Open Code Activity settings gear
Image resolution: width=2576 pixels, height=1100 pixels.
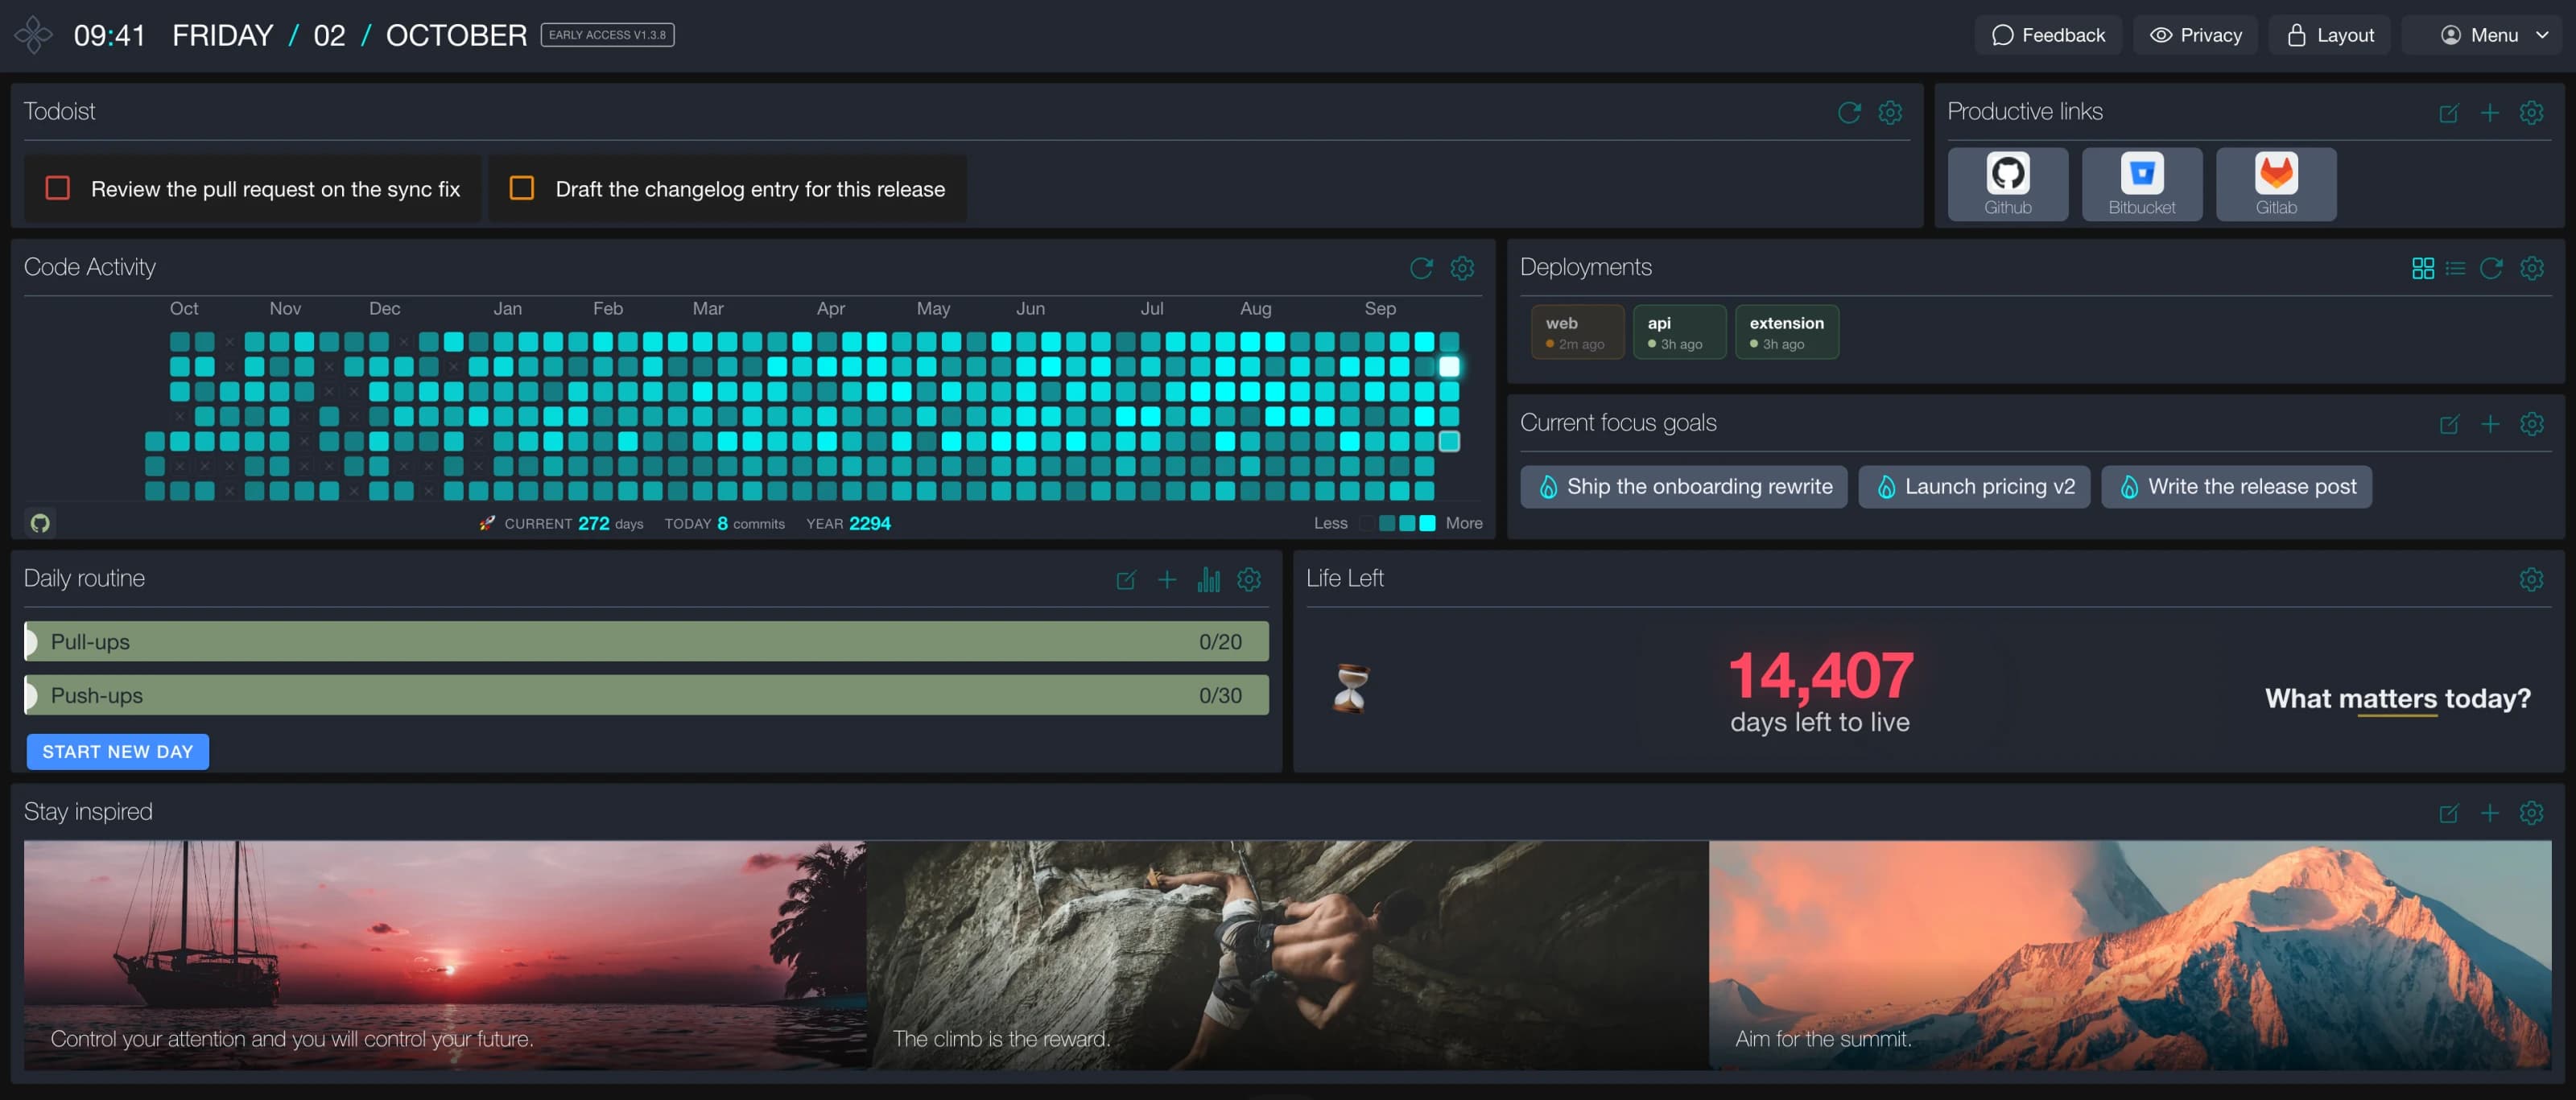click(1462, 268)
